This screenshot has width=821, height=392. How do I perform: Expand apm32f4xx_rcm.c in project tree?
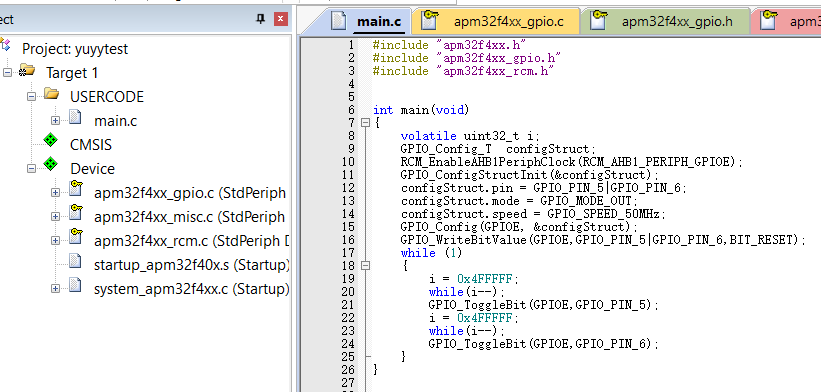(56, 240)
